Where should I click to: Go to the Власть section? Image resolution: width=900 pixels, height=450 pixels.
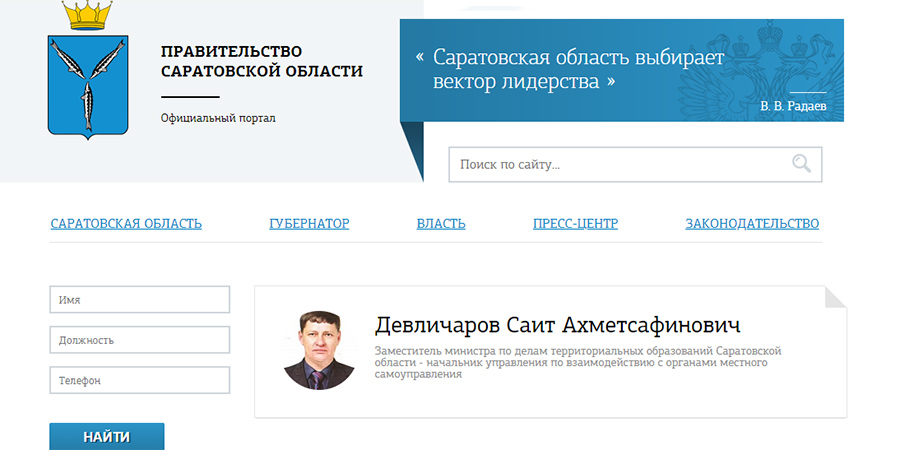[441, 223]
